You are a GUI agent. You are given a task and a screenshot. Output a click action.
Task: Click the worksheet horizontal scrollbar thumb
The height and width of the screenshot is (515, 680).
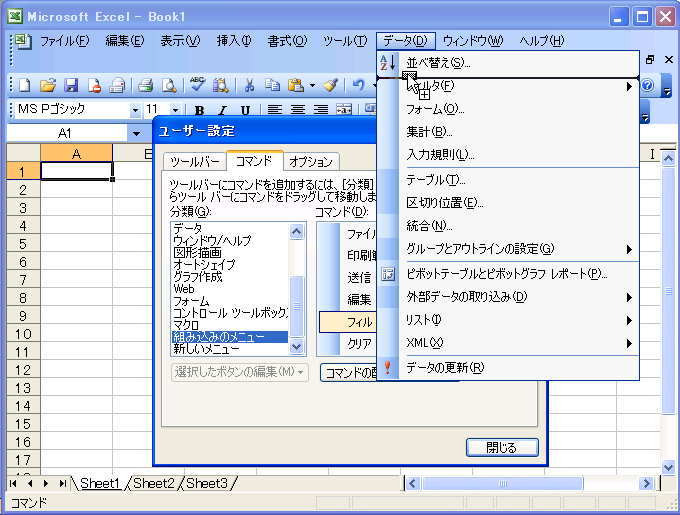pyautogui.click(x=503, y=483)
